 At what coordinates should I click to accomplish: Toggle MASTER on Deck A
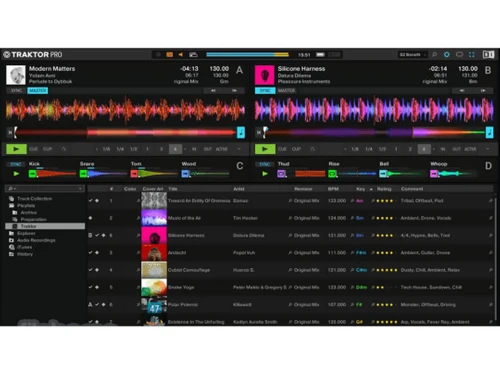click(x=38, y=91)
